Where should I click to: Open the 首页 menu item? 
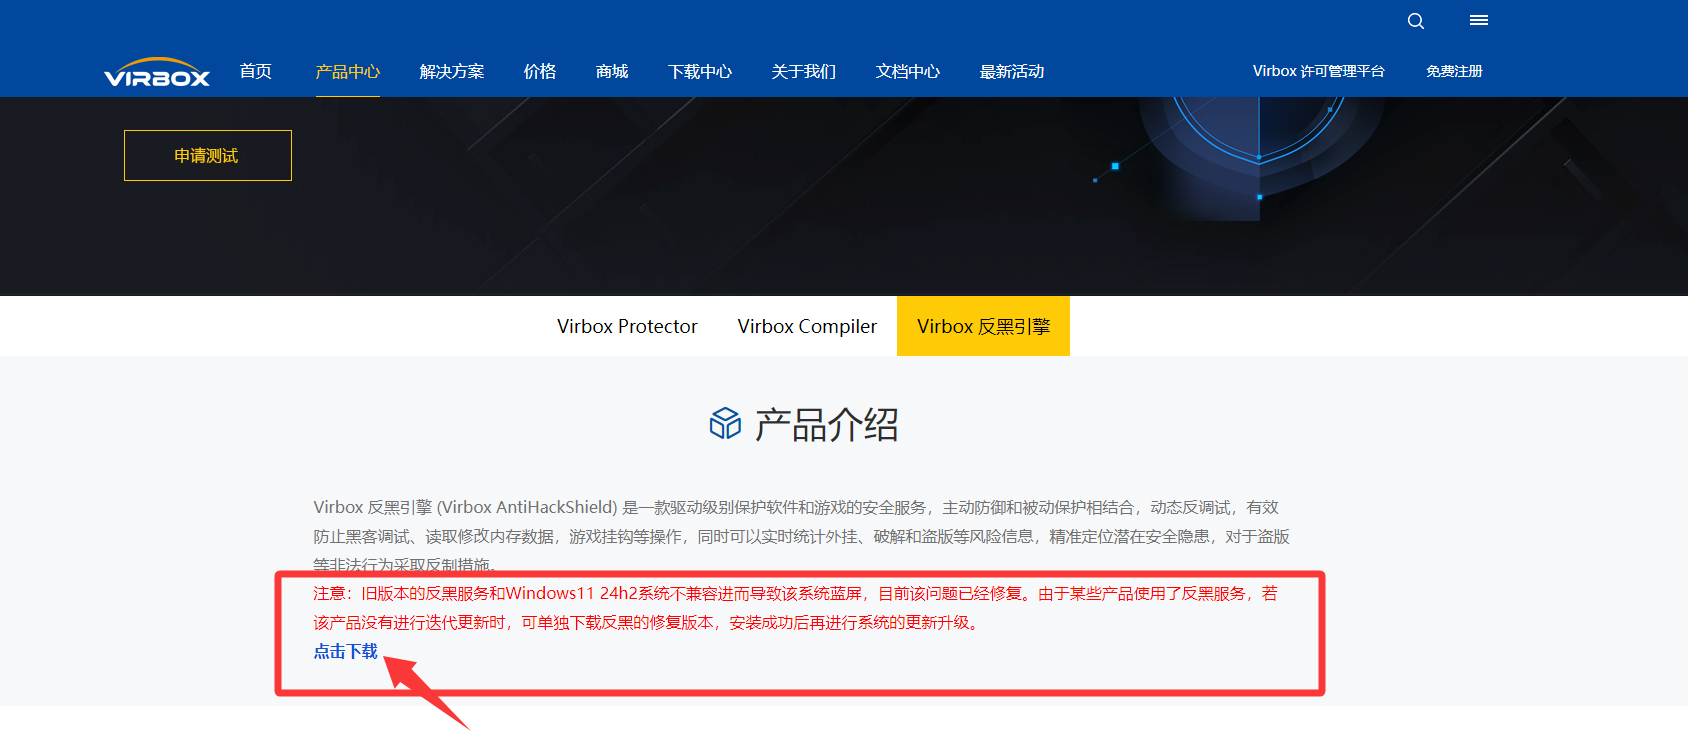tap(255, 71)
